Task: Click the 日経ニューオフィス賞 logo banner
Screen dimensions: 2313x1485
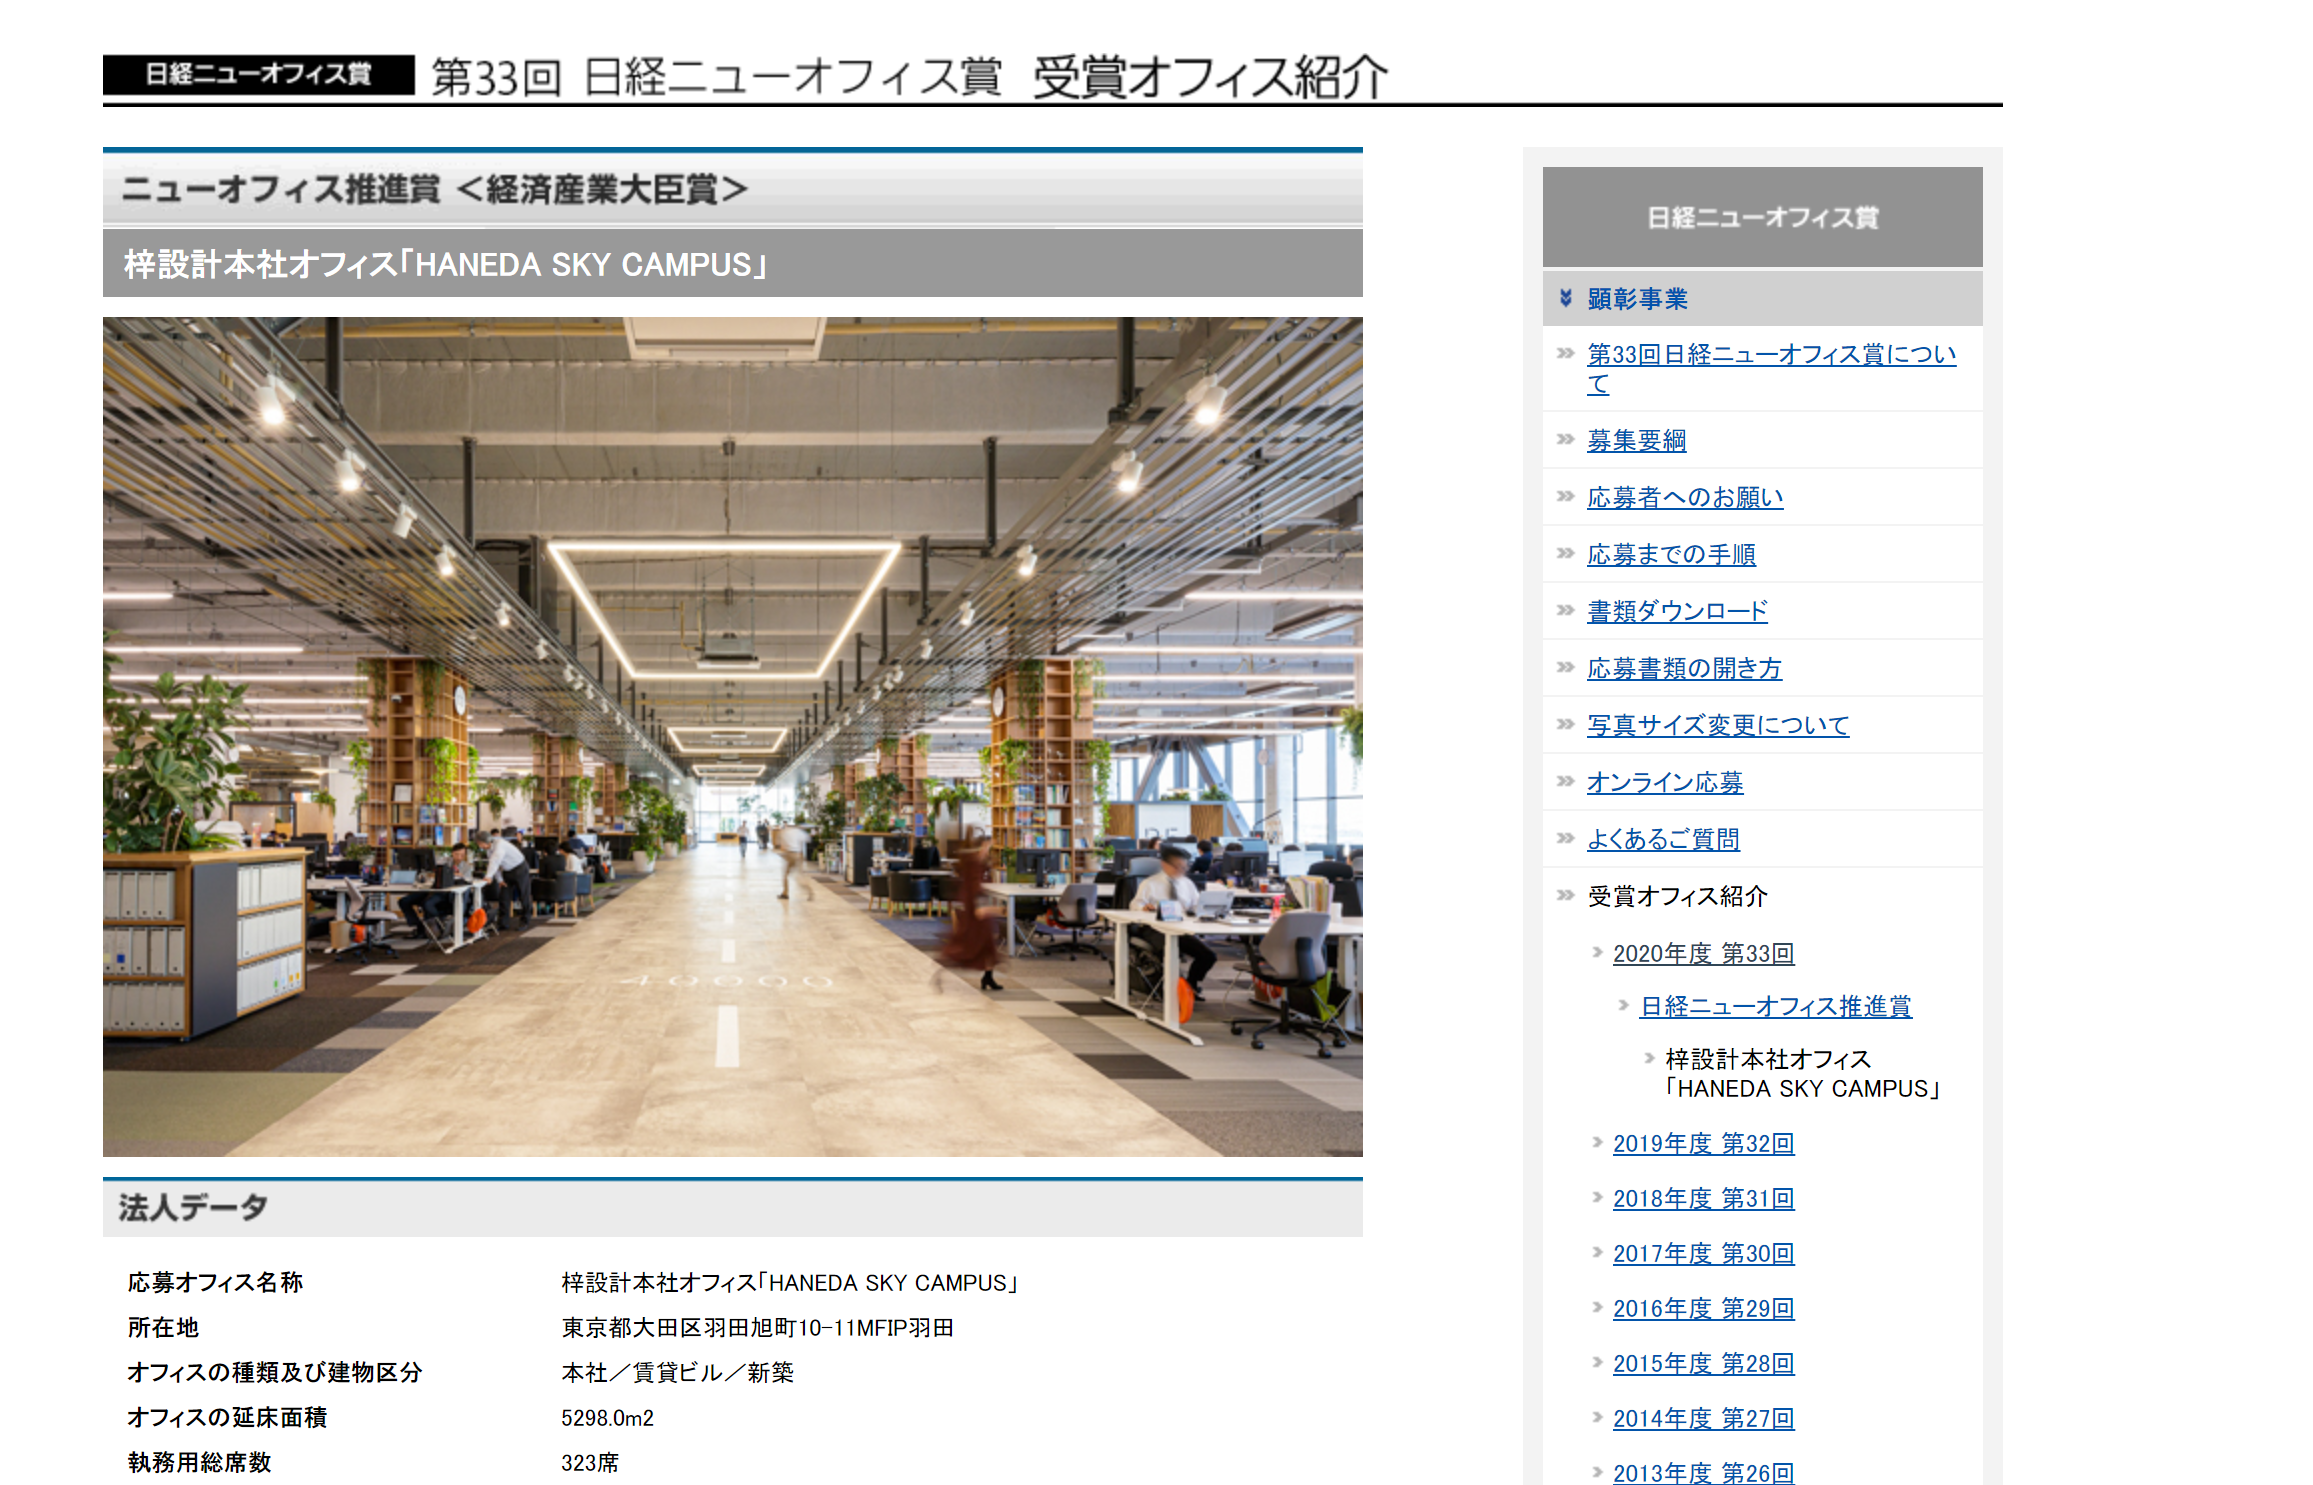Action: tap(258, 75)
